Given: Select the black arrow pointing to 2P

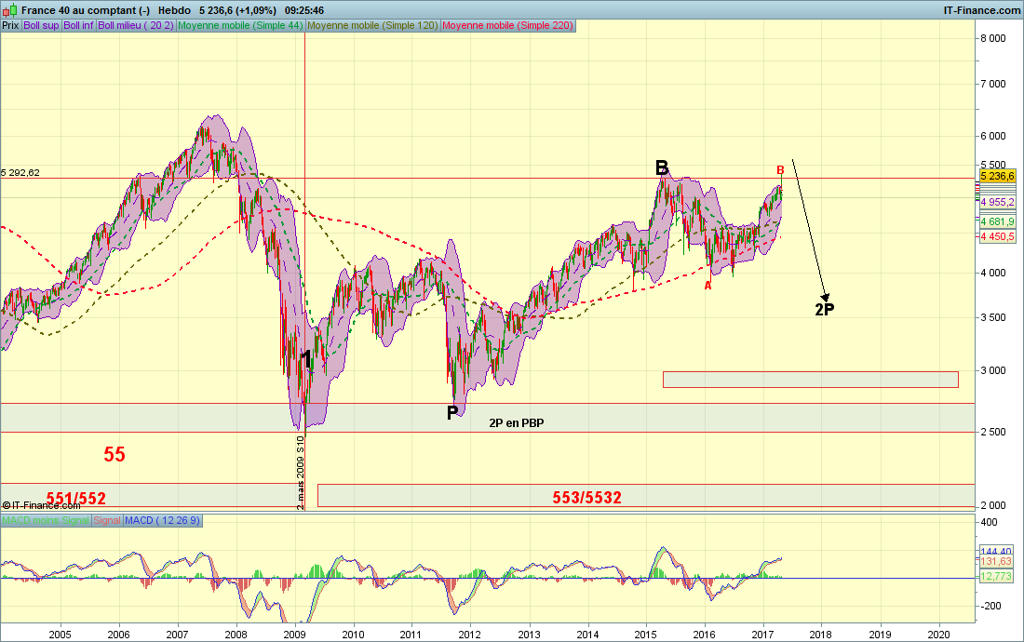Looking at the screenshot, I should click(x=810, y=230).
